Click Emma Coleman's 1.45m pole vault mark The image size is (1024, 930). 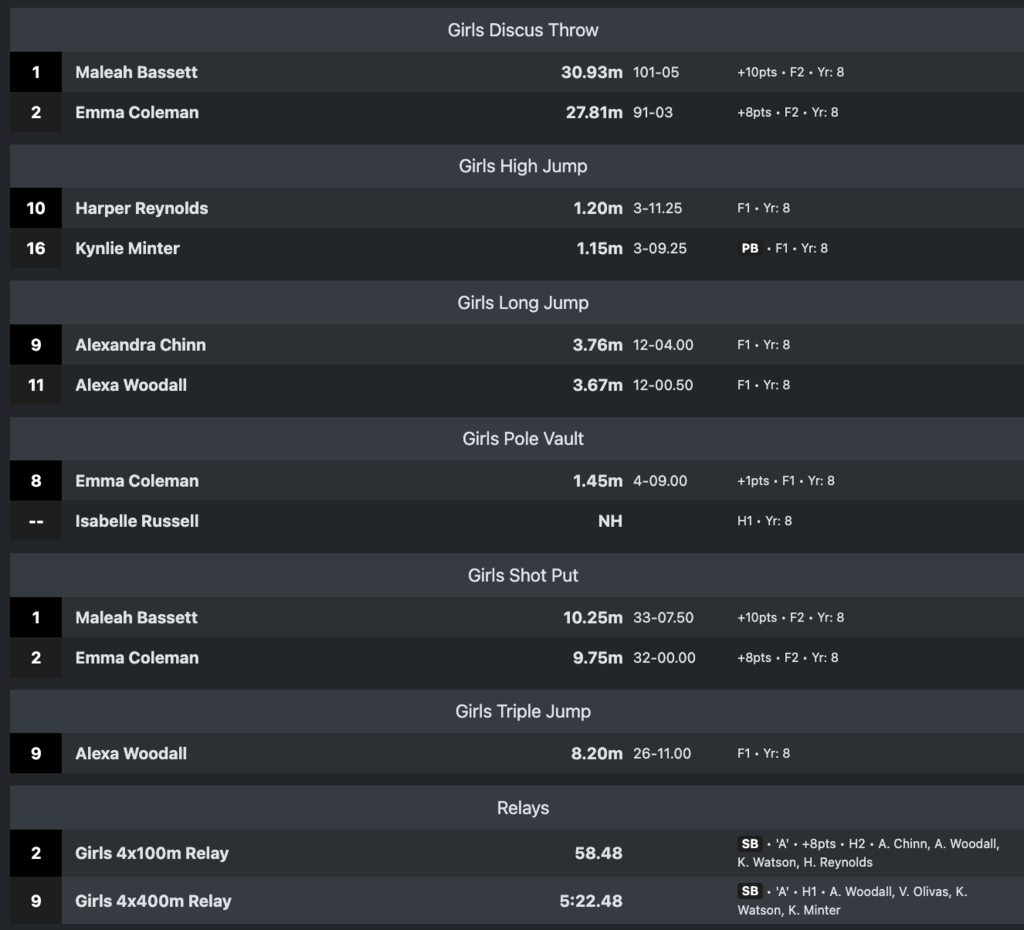click(x=597, y=481)
